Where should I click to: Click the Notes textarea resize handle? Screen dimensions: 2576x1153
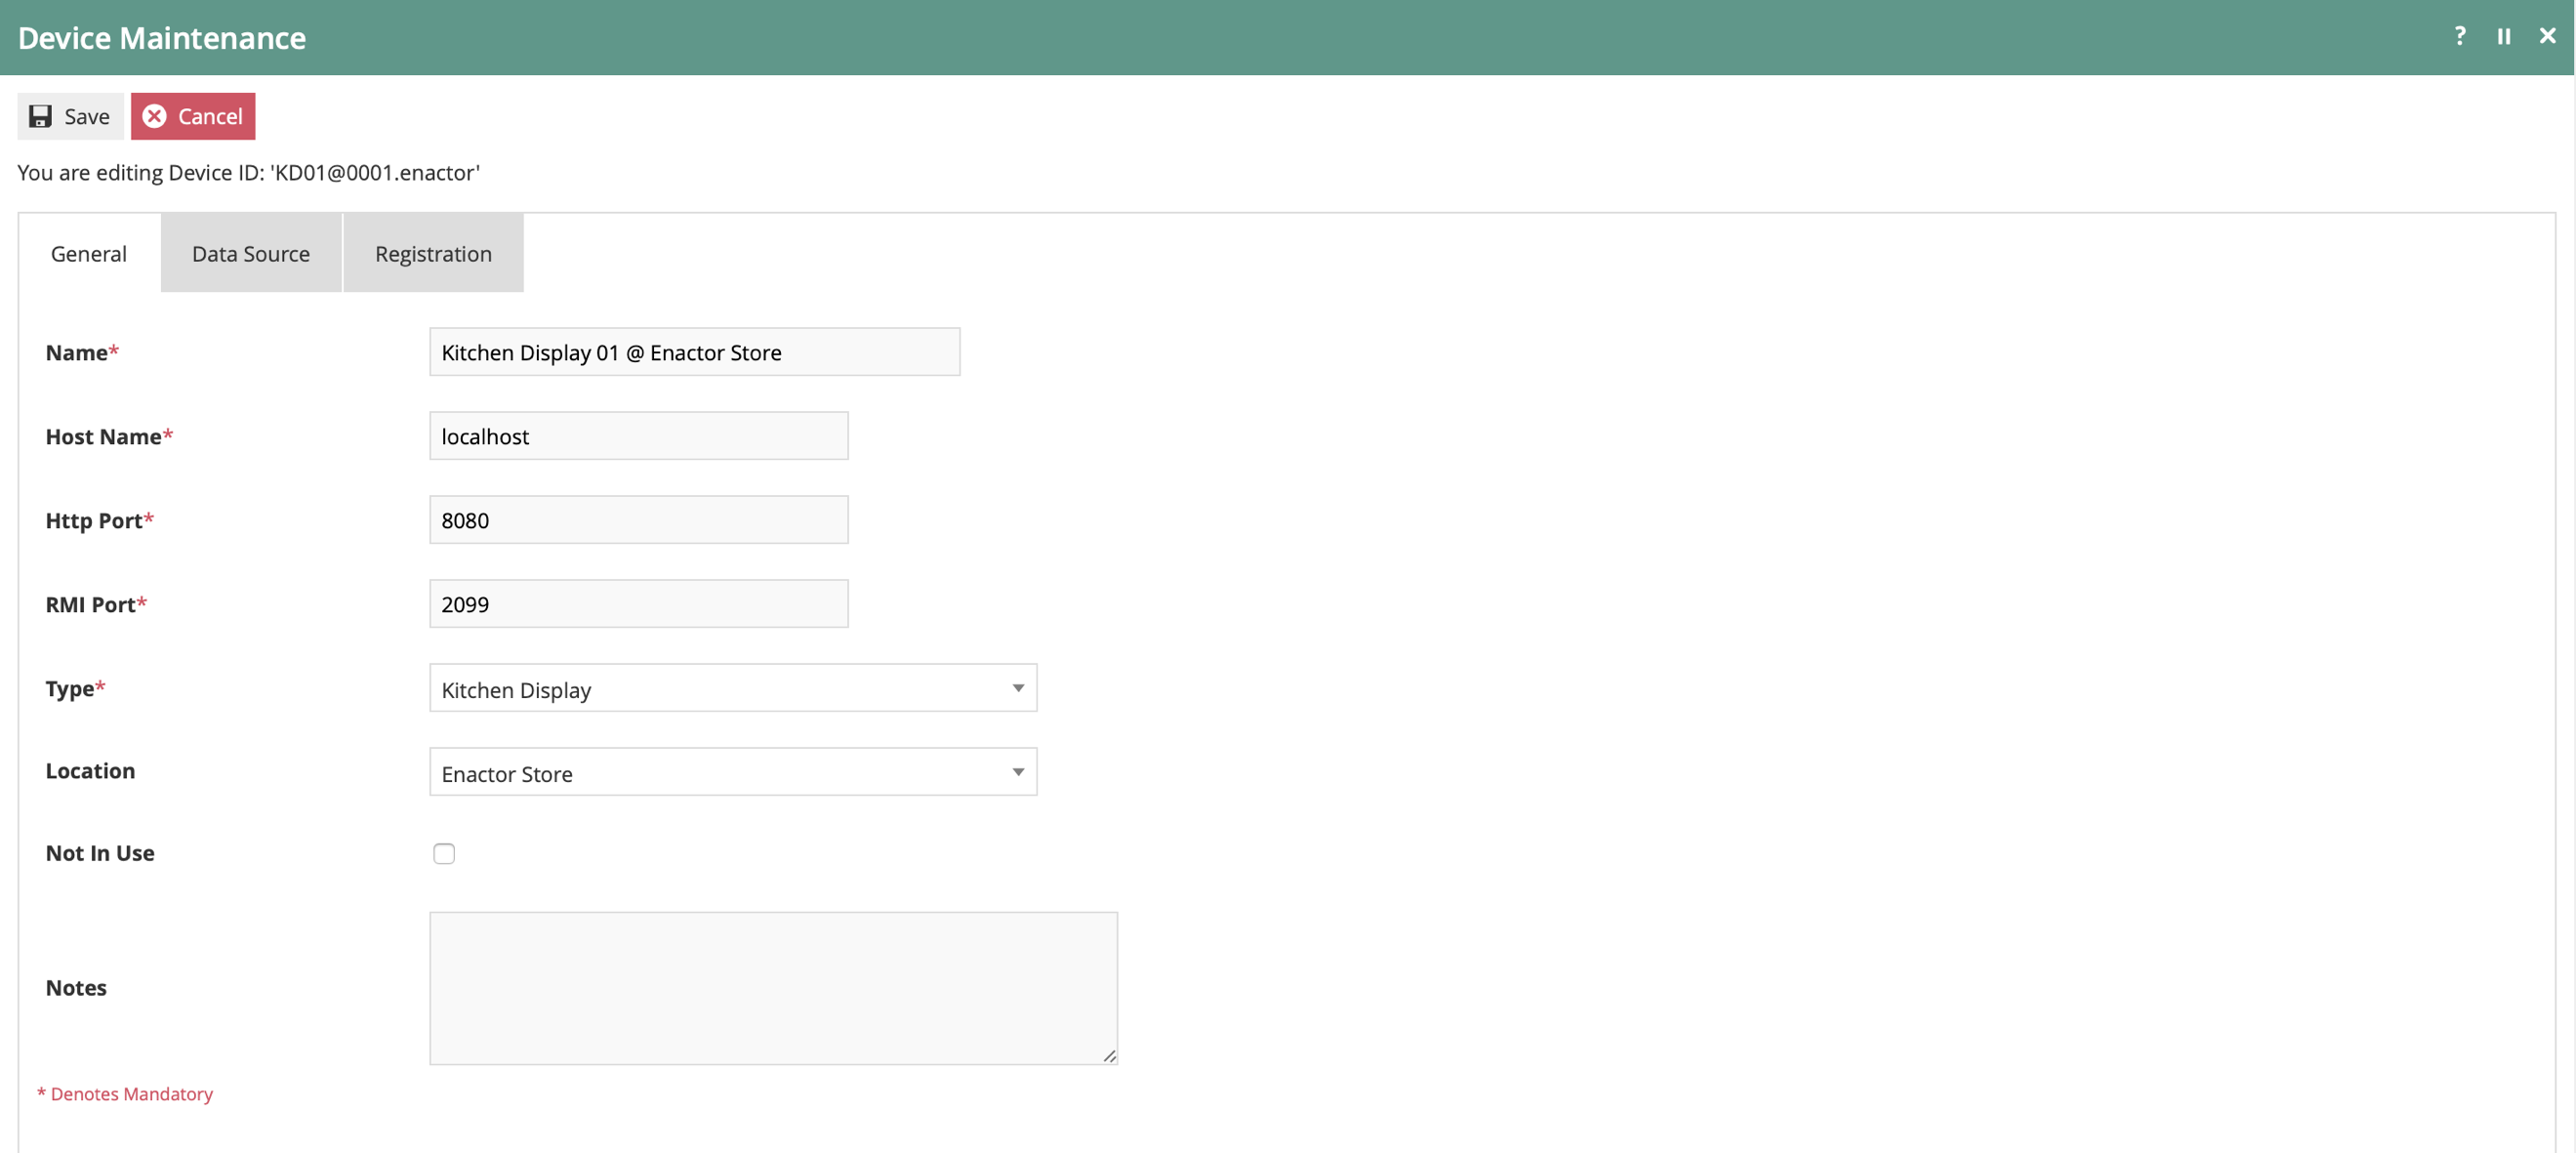click(1109, 1056)
